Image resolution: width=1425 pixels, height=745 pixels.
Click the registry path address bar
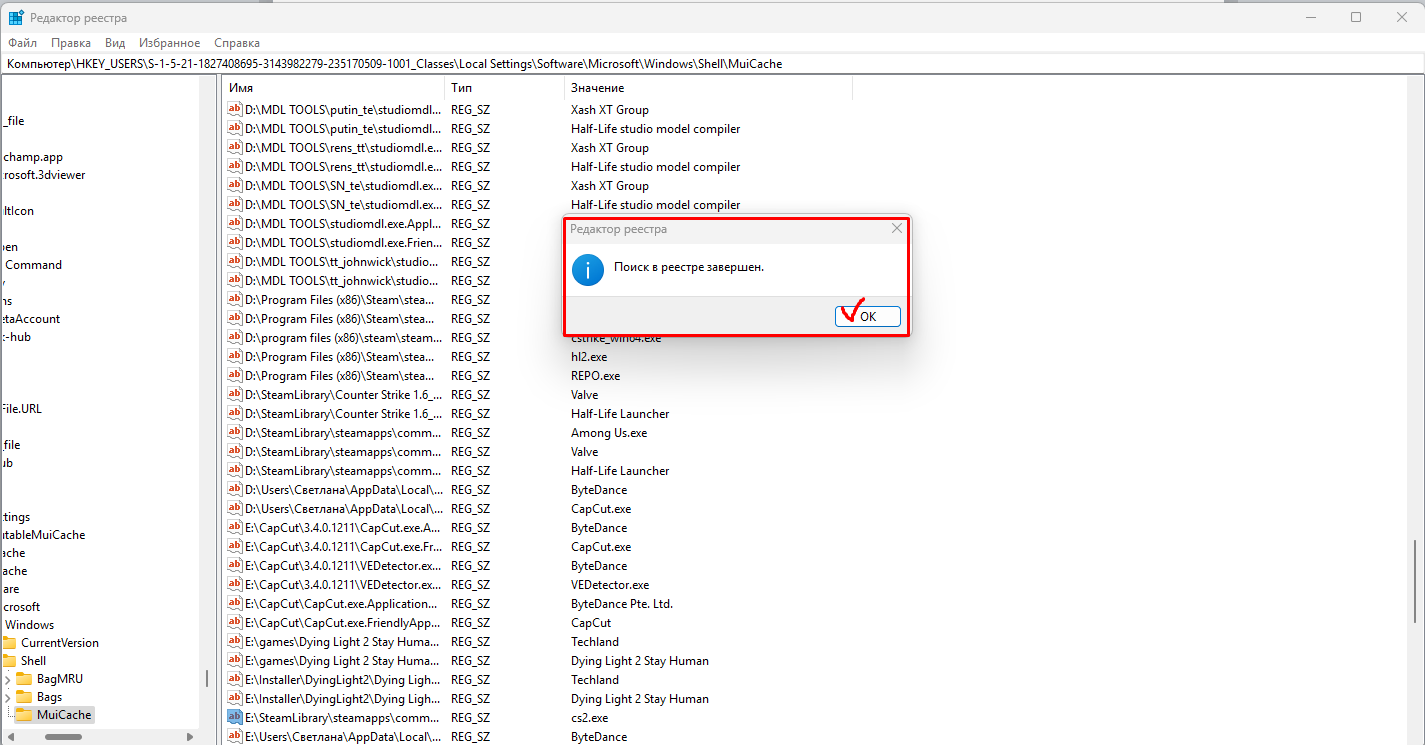[712, 63]
